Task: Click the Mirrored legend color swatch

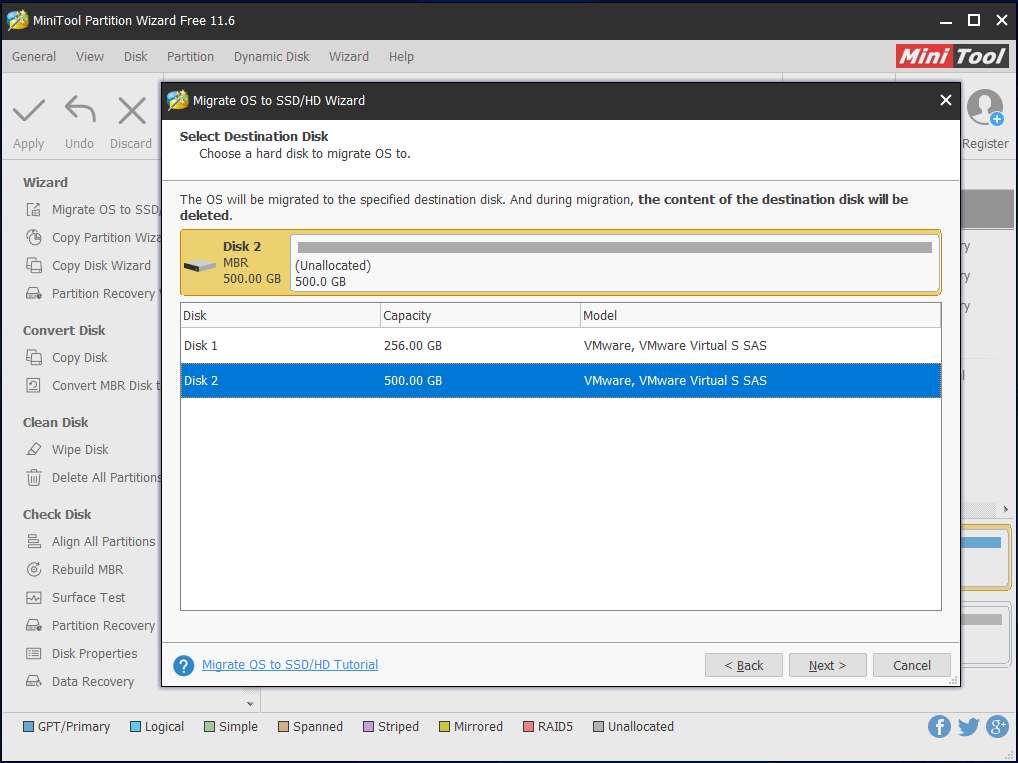Action: click(444, 727)
